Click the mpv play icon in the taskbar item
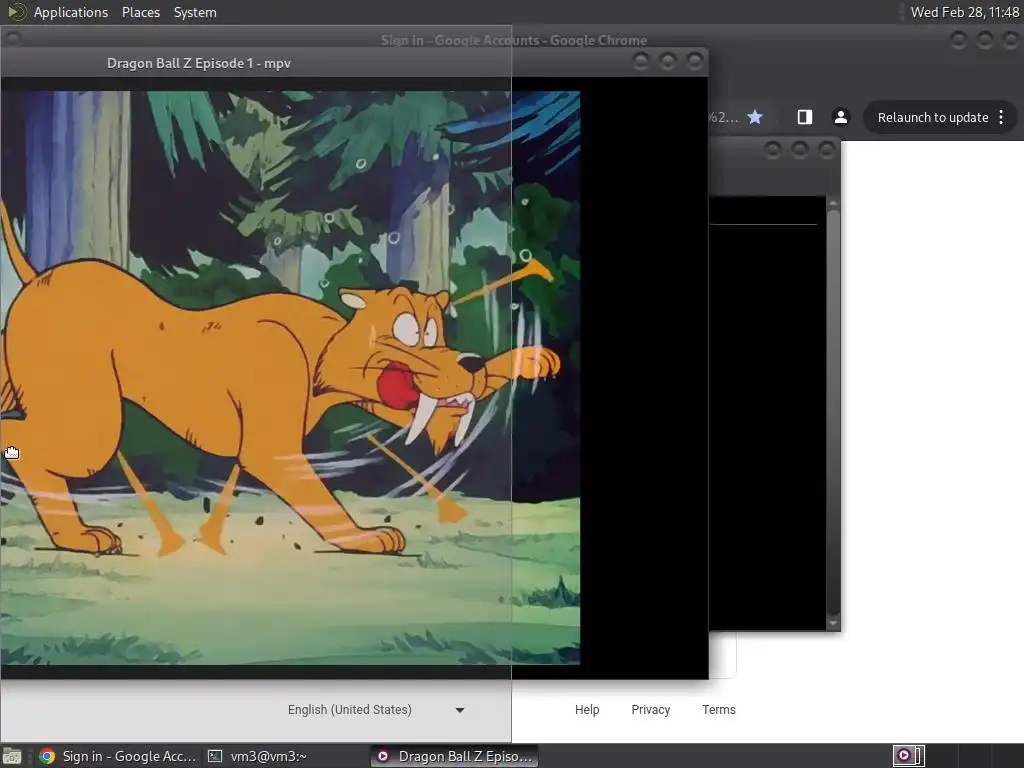The height and width of the screenshot is (768, 1024). tap(383, 756)
